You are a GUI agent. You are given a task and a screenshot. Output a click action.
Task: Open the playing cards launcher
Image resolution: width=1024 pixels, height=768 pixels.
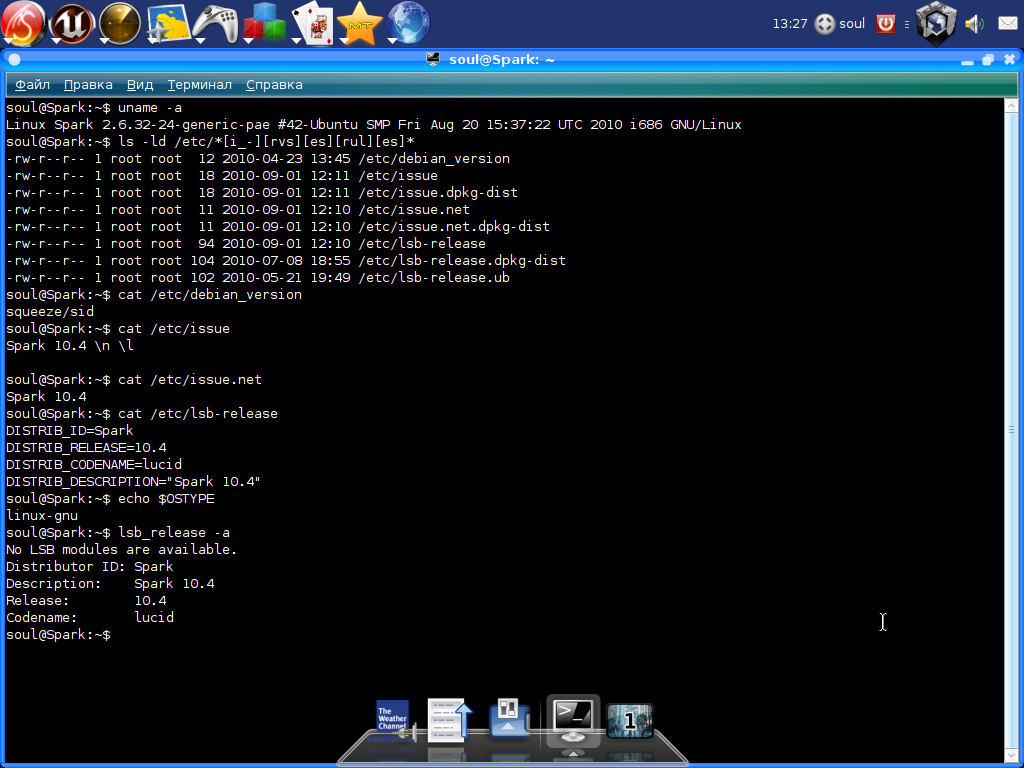coord(312,24)
